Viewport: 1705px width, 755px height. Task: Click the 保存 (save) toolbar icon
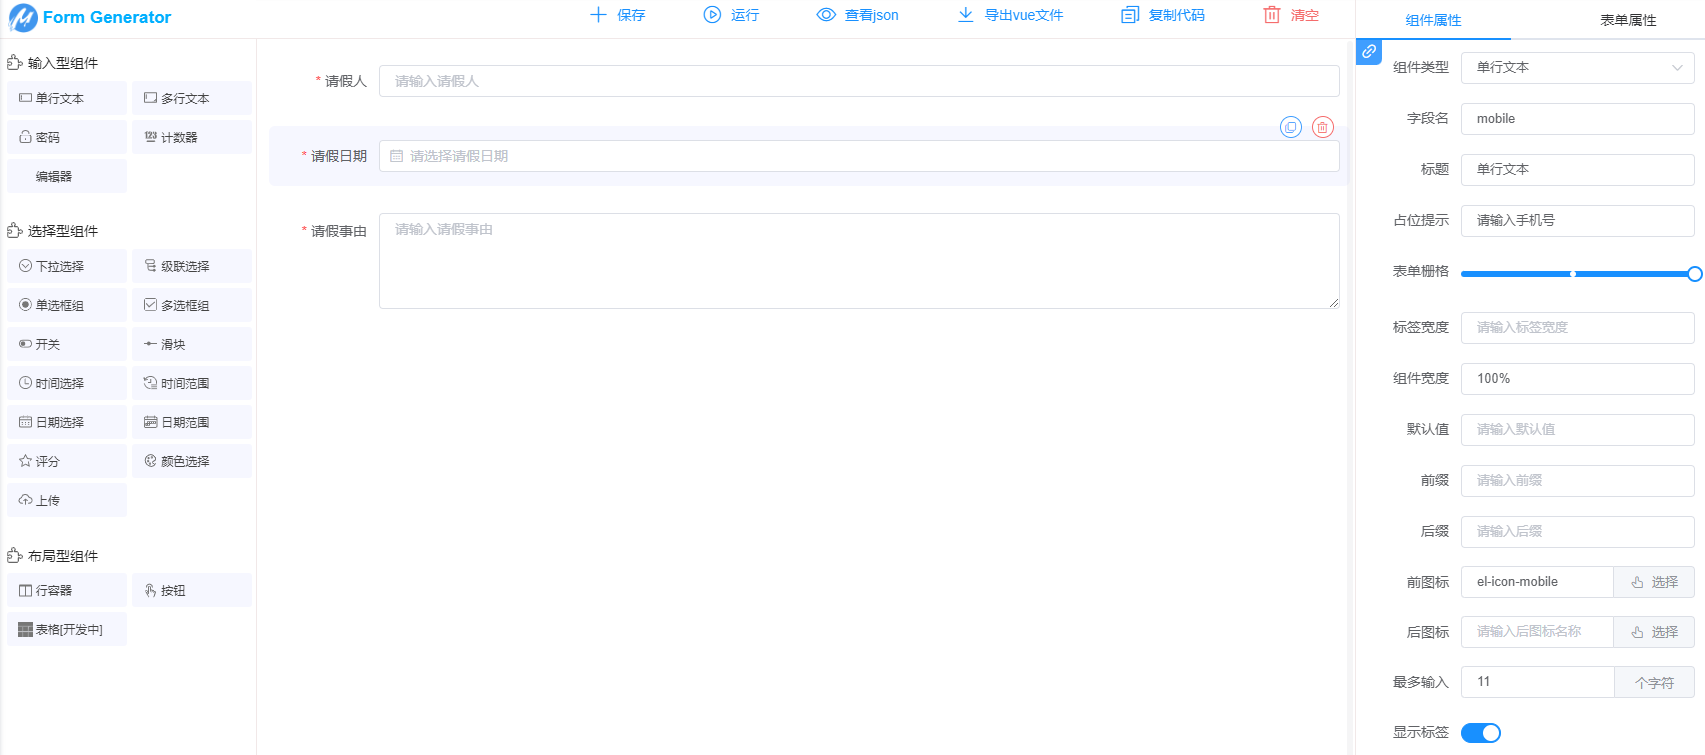pos(599,15)
